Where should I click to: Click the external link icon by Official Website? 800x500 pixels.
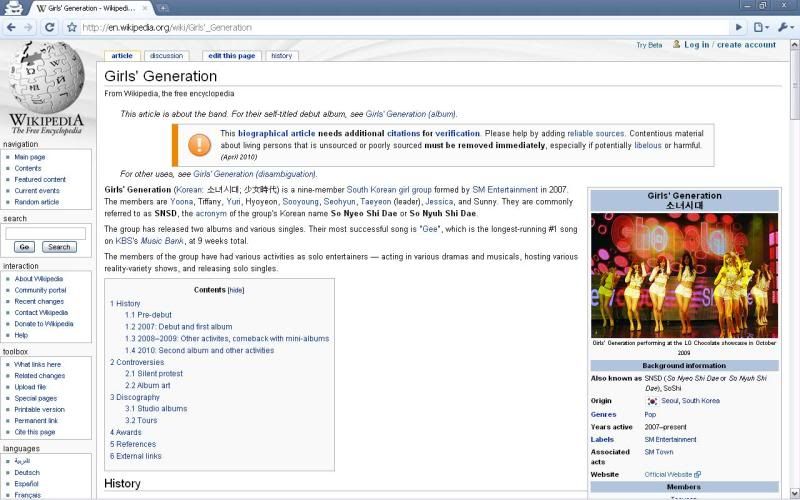click(697, 474)
